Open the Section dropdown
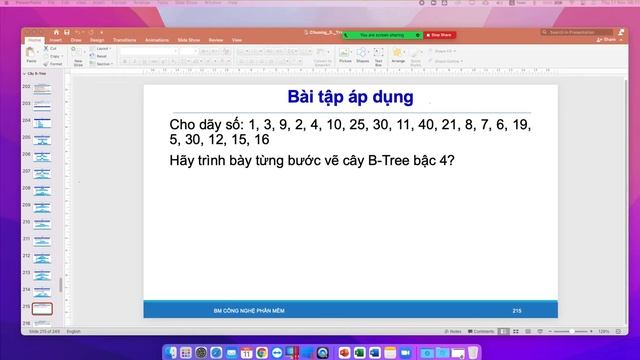640x360 pixels. point(101,64)
